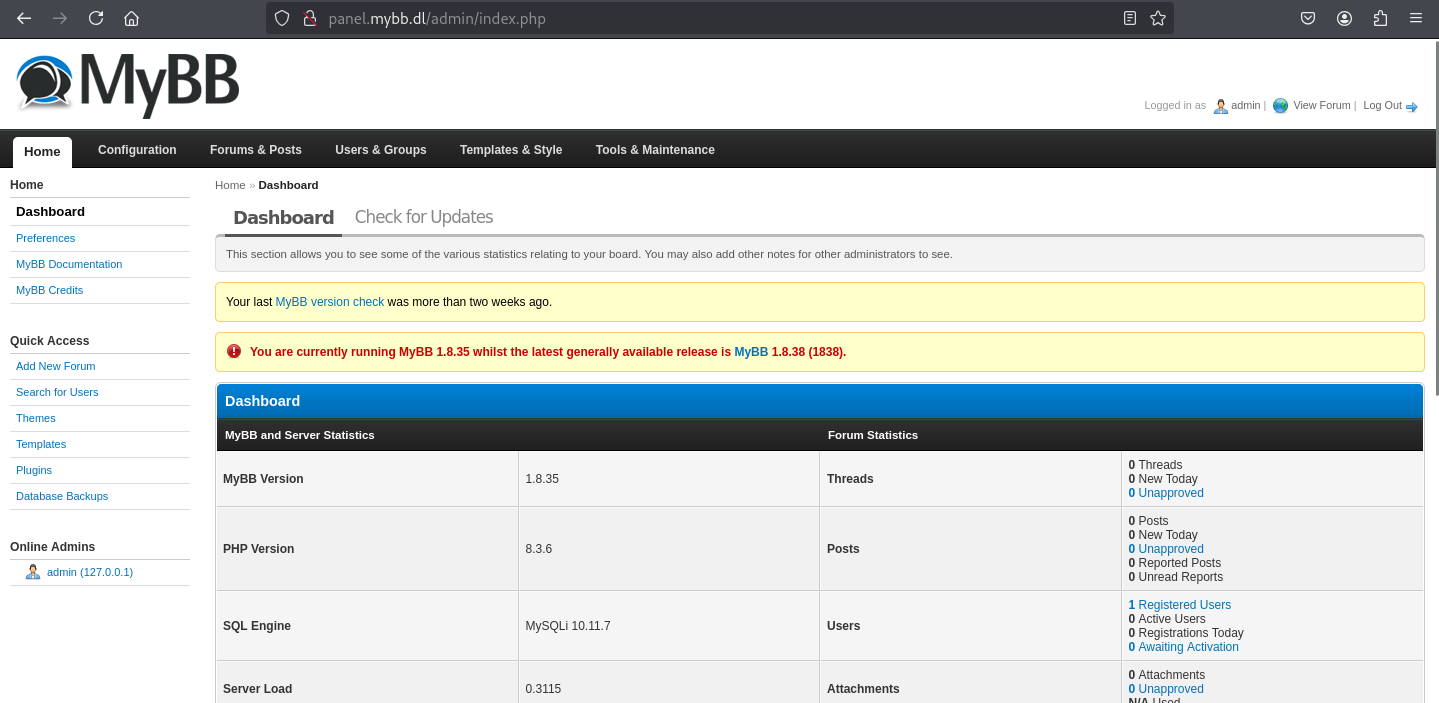Click the MyBB and Server Statistics header
1439x703 pixels.
pos(300,435)
